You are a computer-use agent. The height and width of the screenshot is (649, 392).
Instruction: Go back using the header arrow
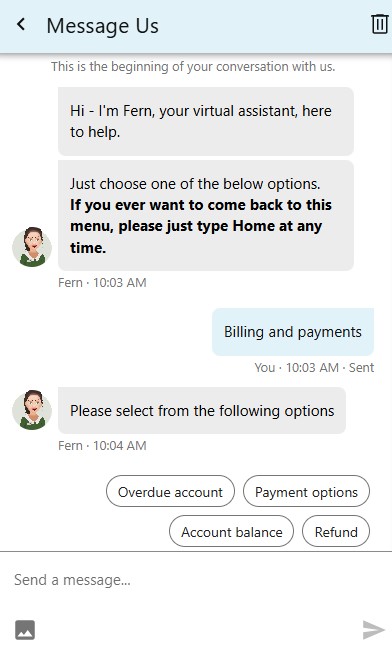(21, 24)
